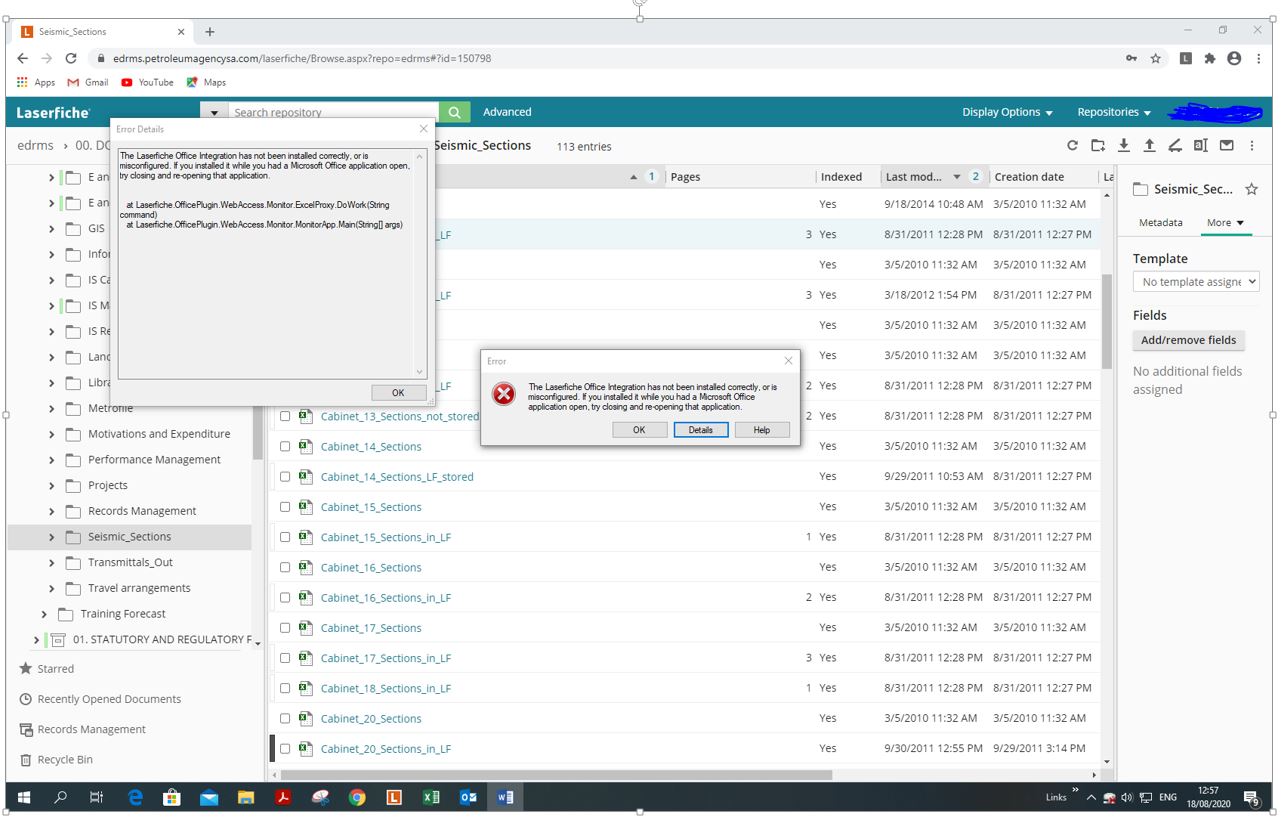Image resolution: width=1284 pixels, height=819 pixels.
Task: Open the Display Options dropdown
Action: coord(1007,112)
